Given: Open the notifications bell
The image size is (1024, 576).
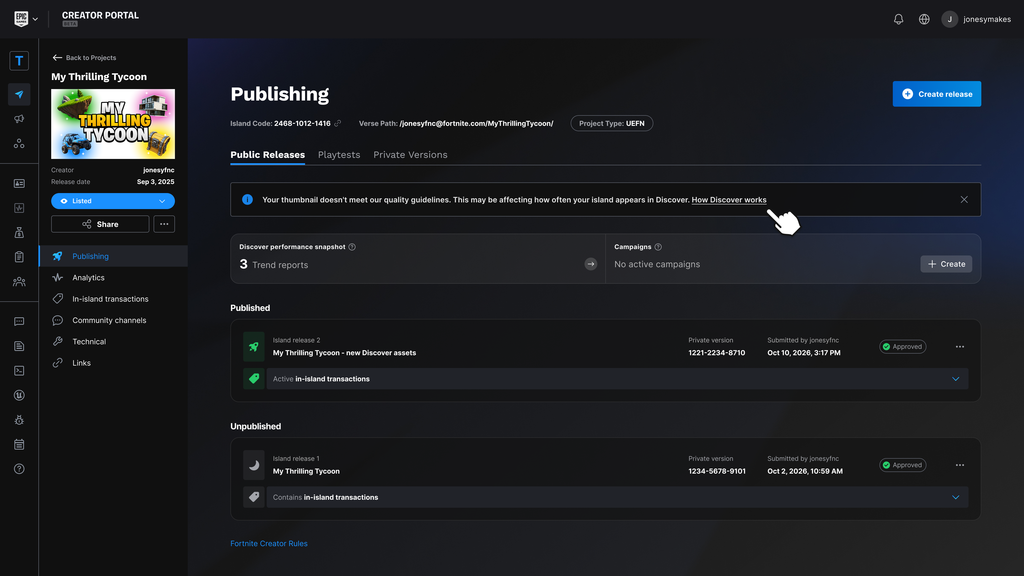Looking at the screenshot, I should pyautogui.click(x=899, y=19).
